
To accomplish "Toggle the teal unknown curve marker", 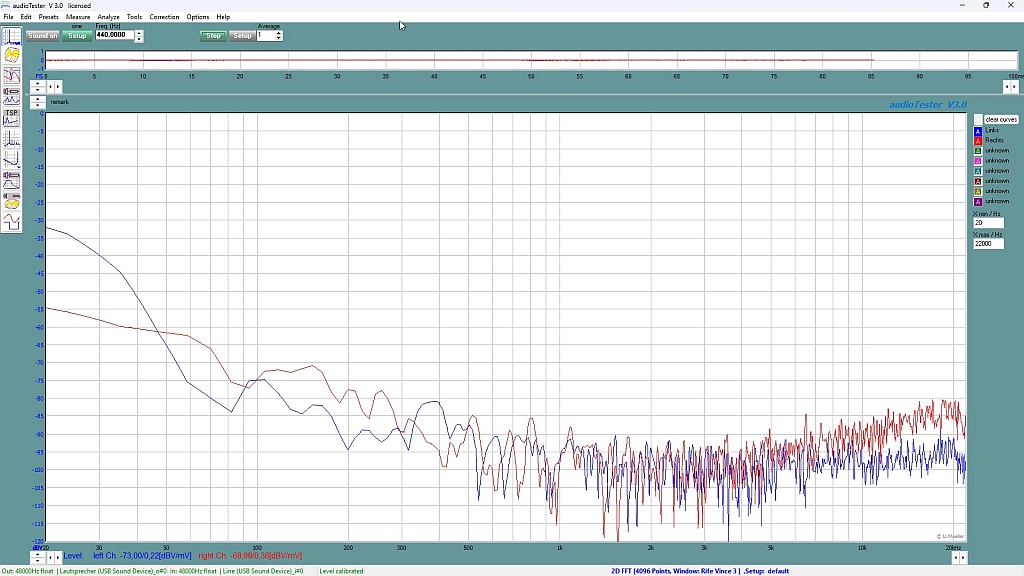I will pyautogui.click(x=978, y=171).
